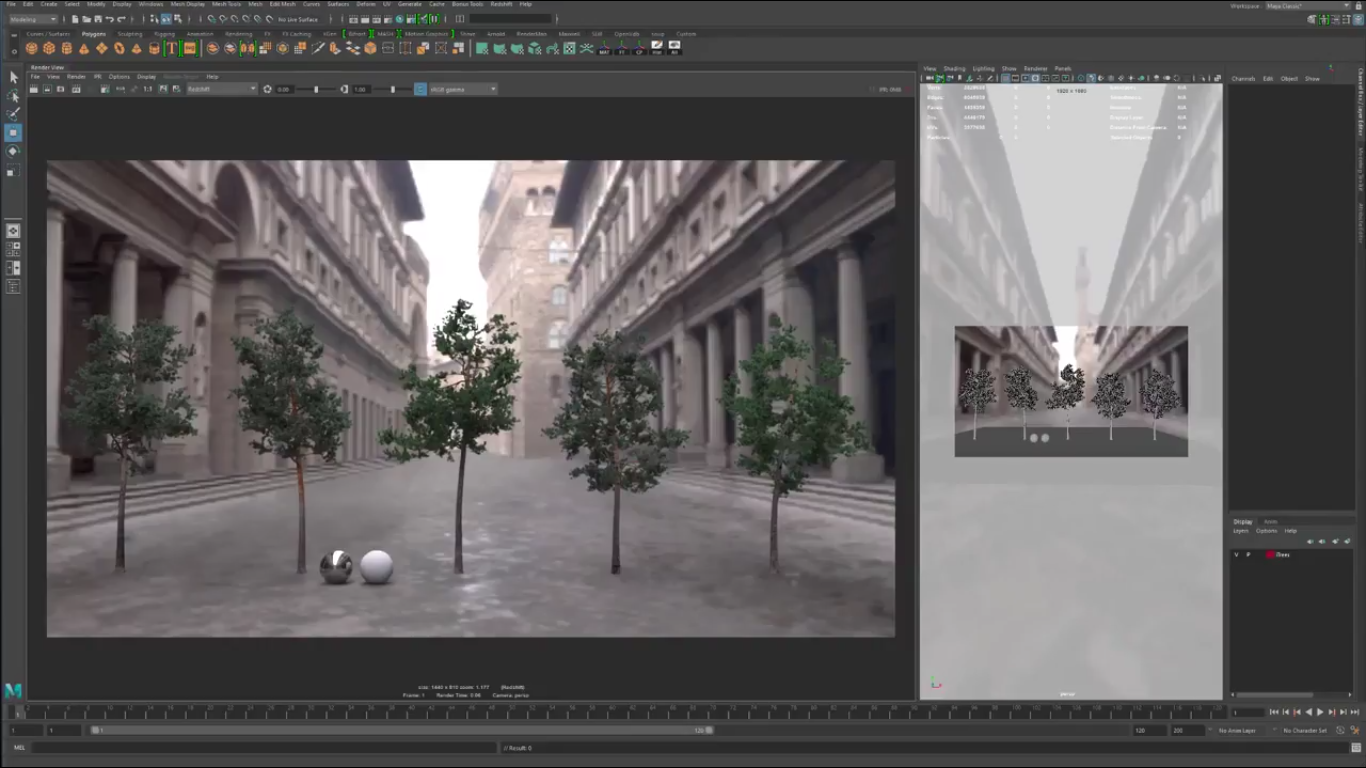Toggle Auto Keyframe button
The height and width of the screenshot is (768, 1366).
pyautogui.click(x=1339, y=730)
